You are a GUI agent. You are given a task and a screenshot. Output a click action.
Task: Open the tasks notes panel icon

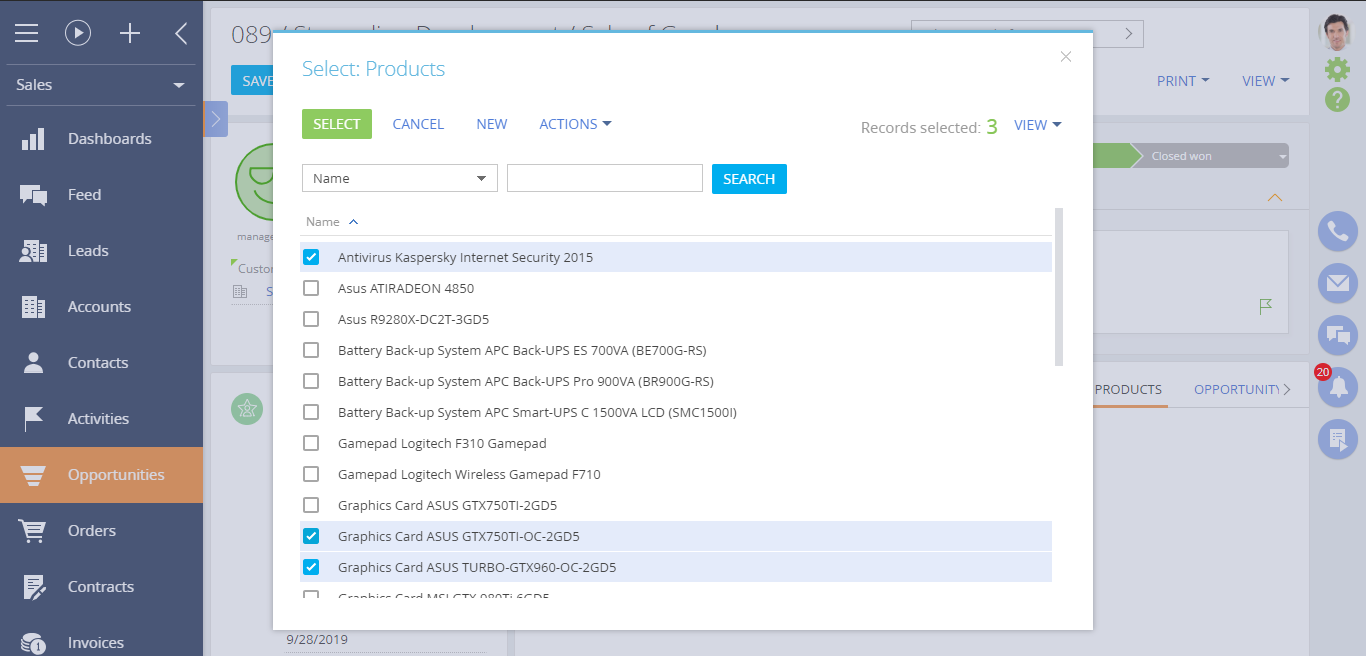[x=1337, y=439]
